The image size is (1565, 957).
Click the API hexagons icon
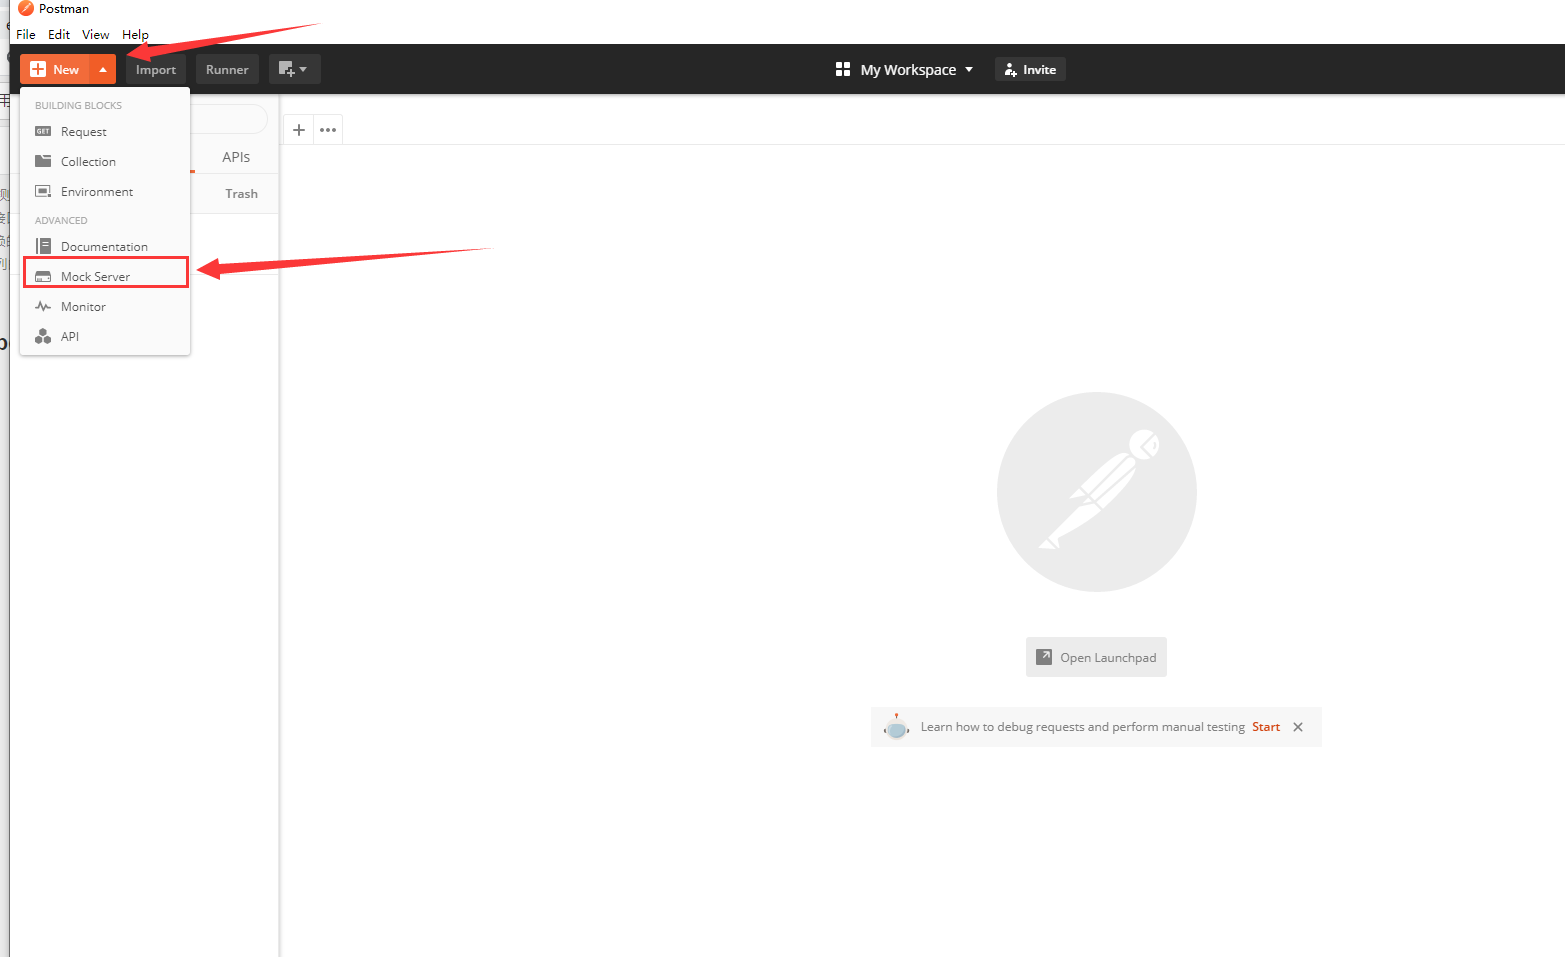coord(43,337)
